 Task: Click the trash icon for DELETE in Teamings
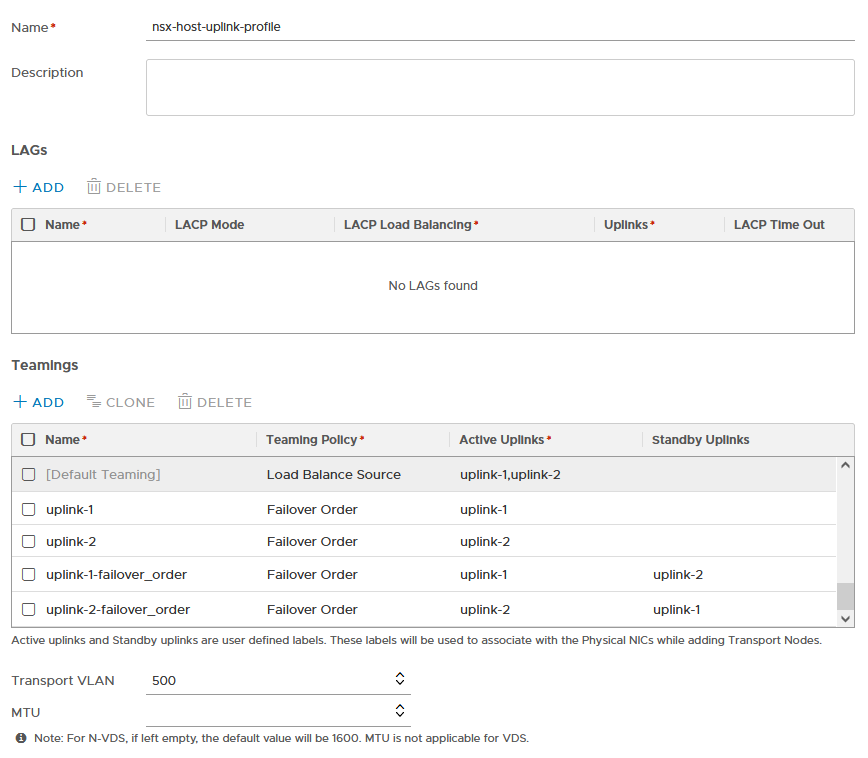click(185, 402)
